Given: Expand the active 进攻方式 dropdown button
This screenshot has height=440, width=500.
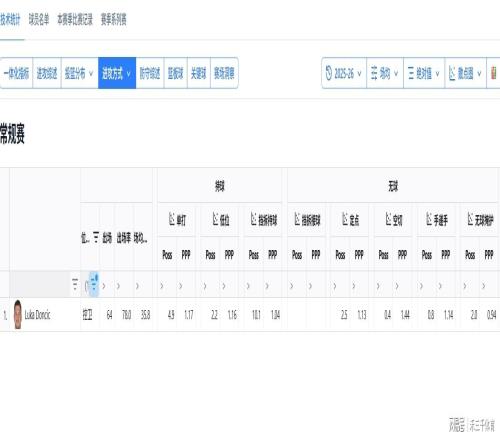Looking at the screenshot, I should 117,73.
